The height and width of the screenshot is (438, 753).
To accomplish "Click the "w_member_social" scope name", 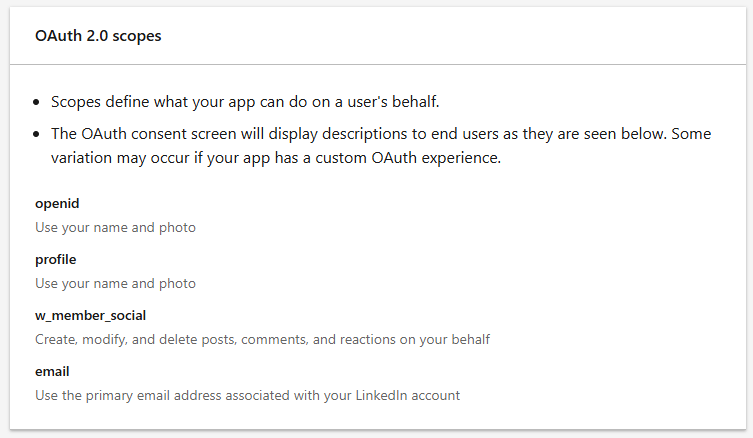I will point(90,316).
